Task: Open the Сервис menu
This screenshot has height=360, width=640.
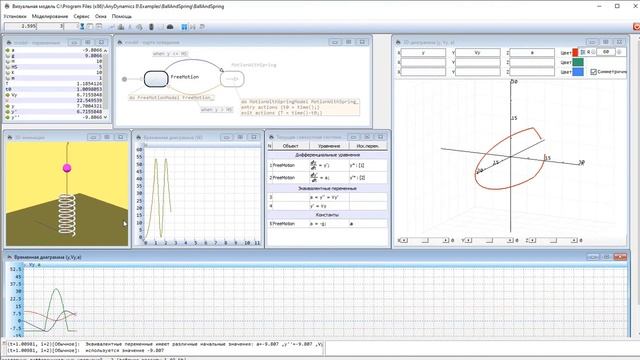Action: pos(81,16)
